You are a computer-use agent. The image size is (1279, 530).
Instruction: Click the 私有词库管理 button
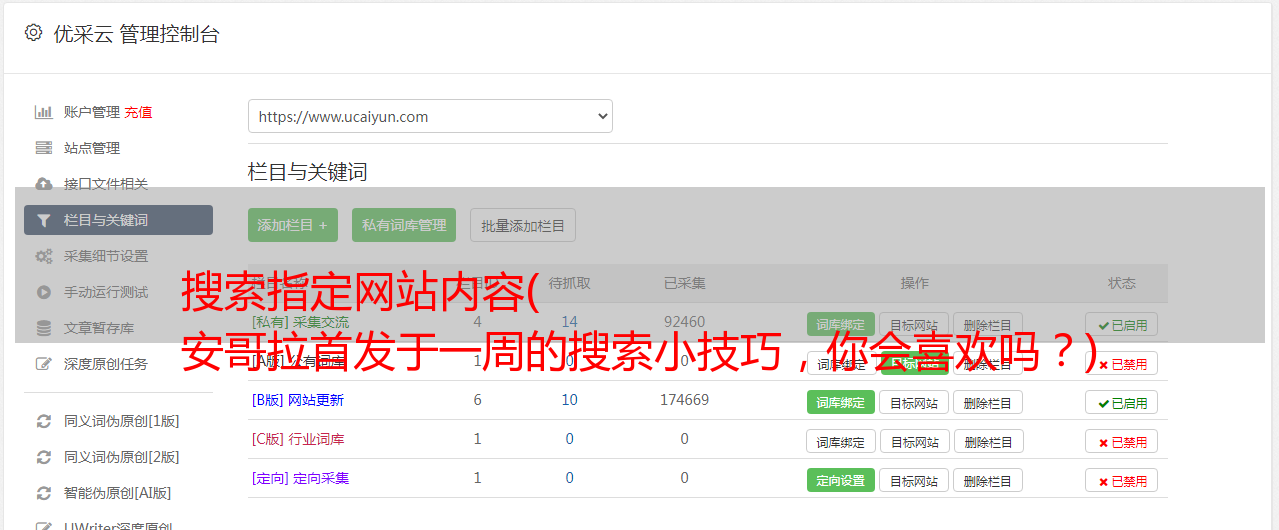point(404,225)
